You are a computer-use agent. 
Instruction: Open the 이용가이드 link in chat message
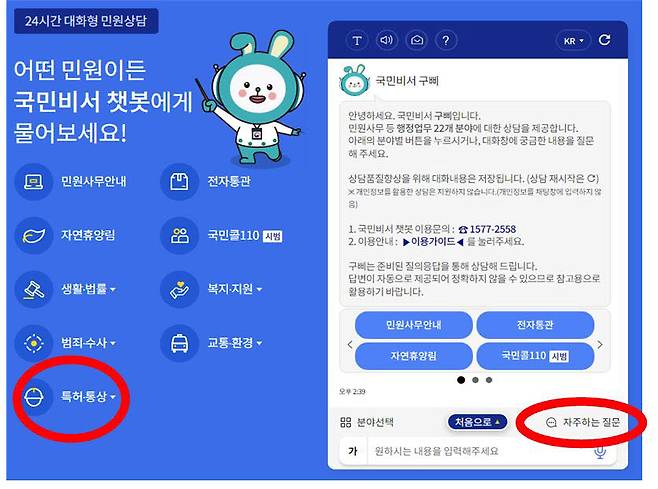433,242
